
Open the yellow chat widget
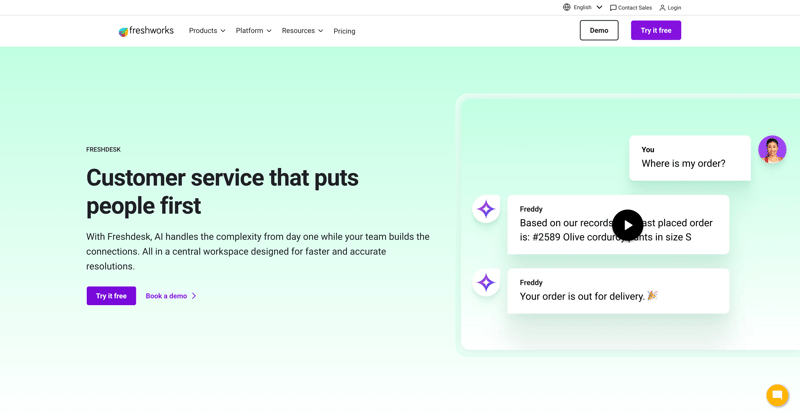coord(777,395)
